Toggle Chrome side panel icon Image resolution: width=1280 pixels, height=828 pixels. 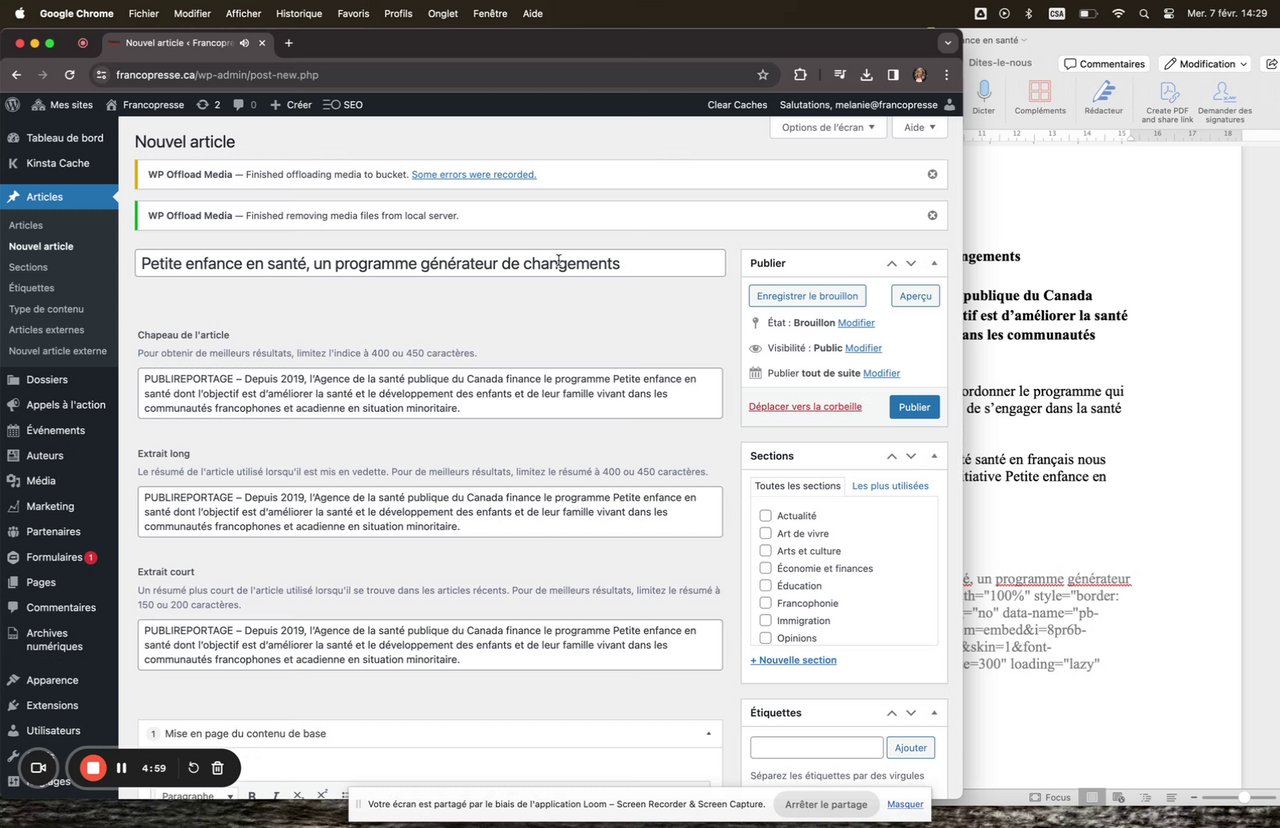coord(893,75)
